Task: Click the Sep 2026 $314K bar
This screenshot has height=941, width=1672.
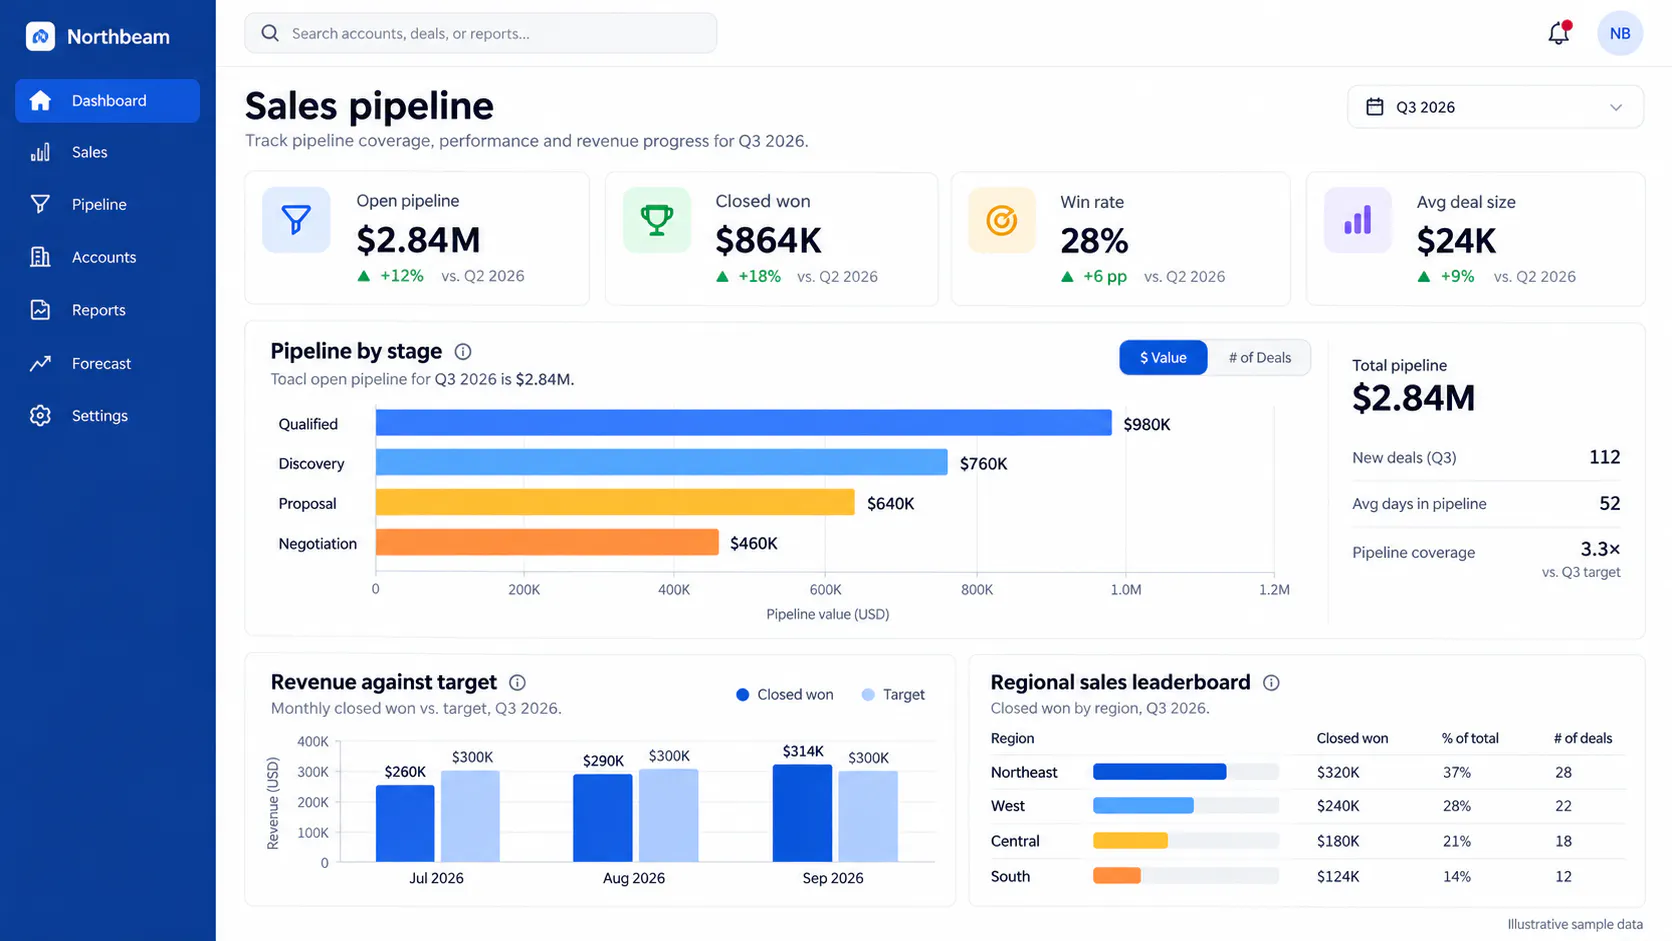Action: tap(802, 813)
